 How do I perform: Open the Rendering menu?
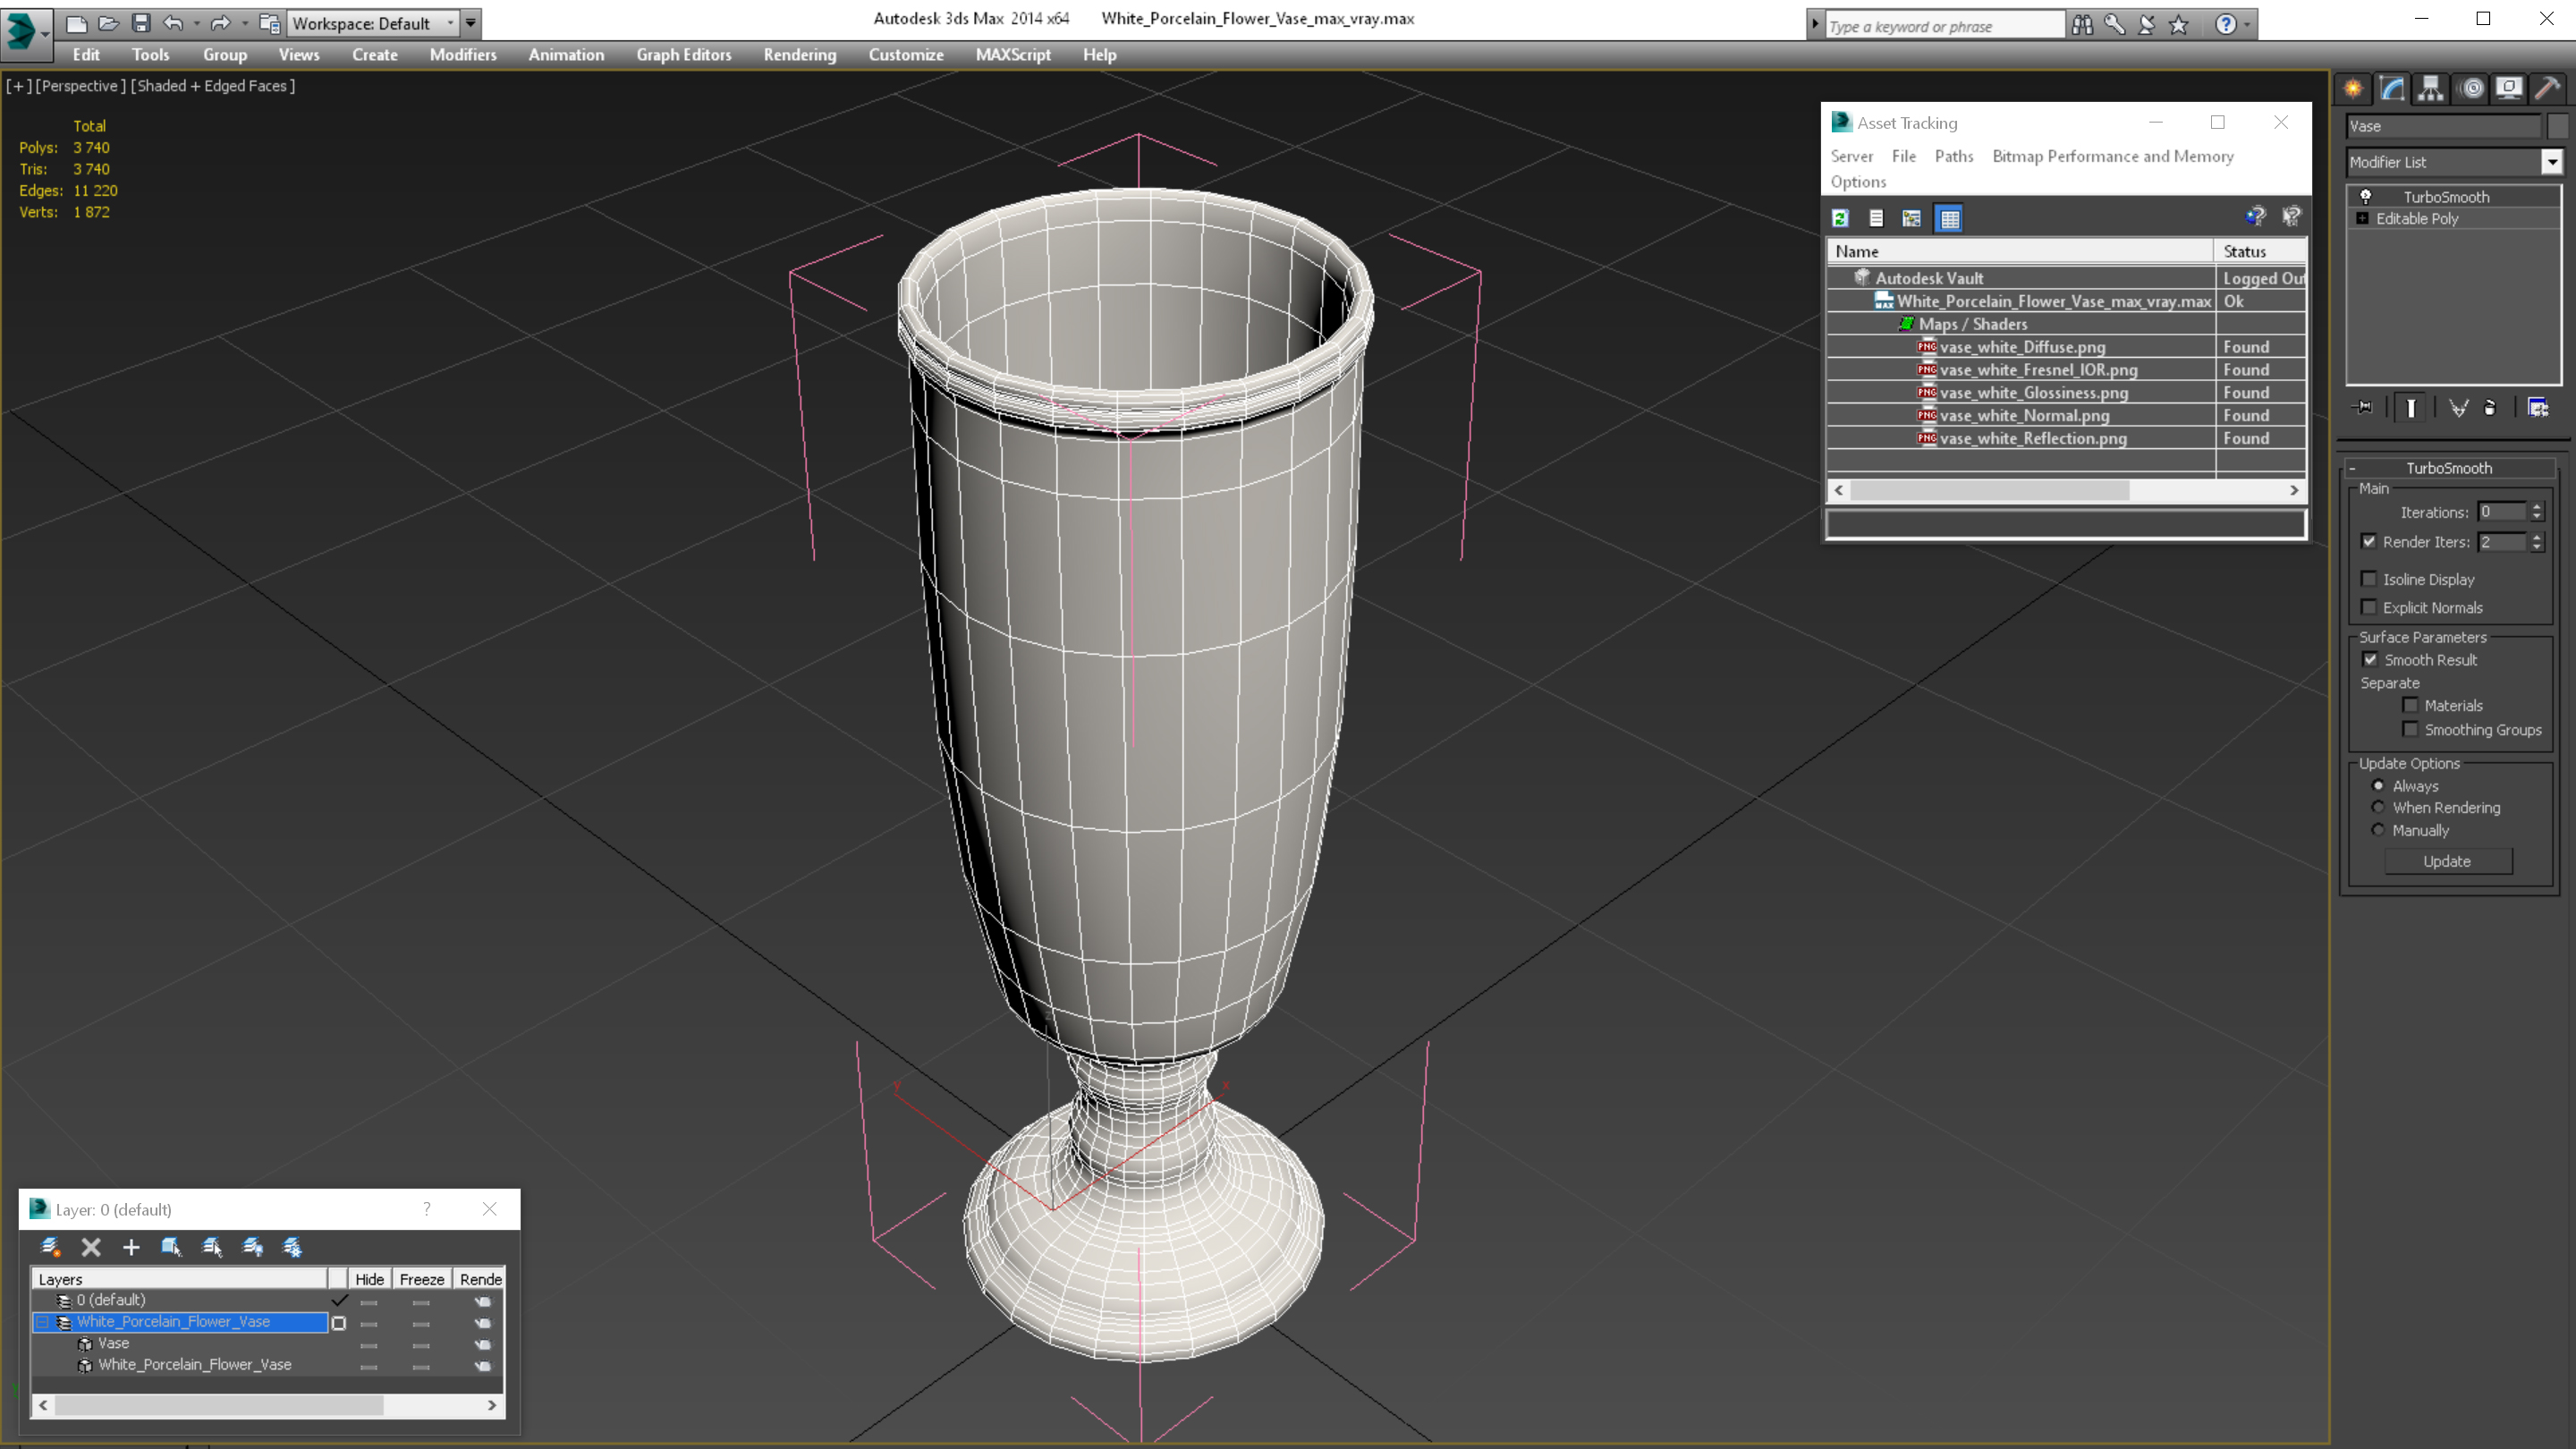(x=799, y=55)
